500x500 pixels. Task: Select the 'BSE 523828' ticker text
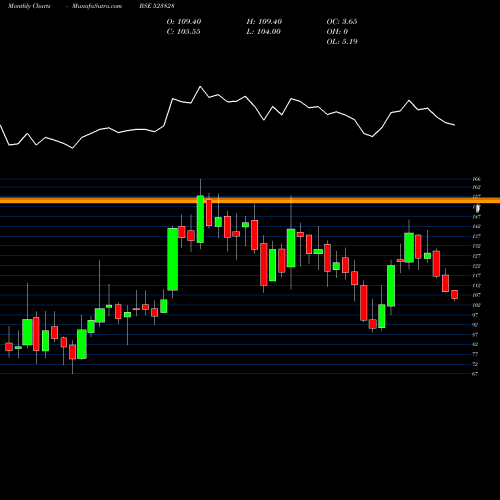click(157, 6)
